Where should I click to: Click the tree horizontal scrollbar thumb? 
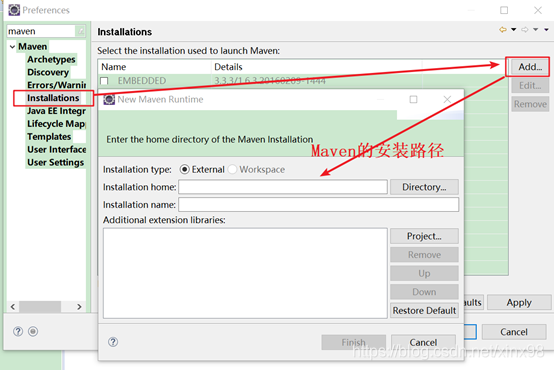point(40,306)
